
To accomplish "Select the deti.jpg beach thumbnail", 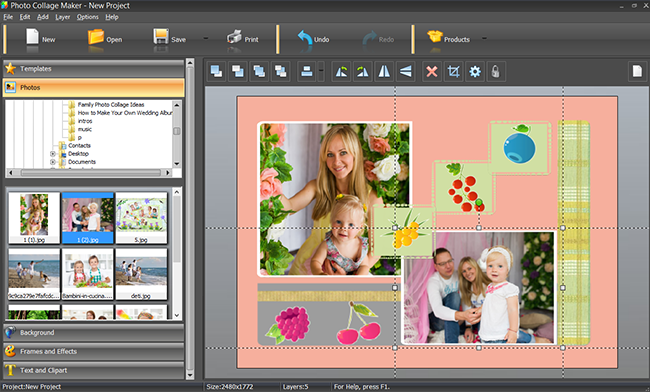I will [141, 274].
